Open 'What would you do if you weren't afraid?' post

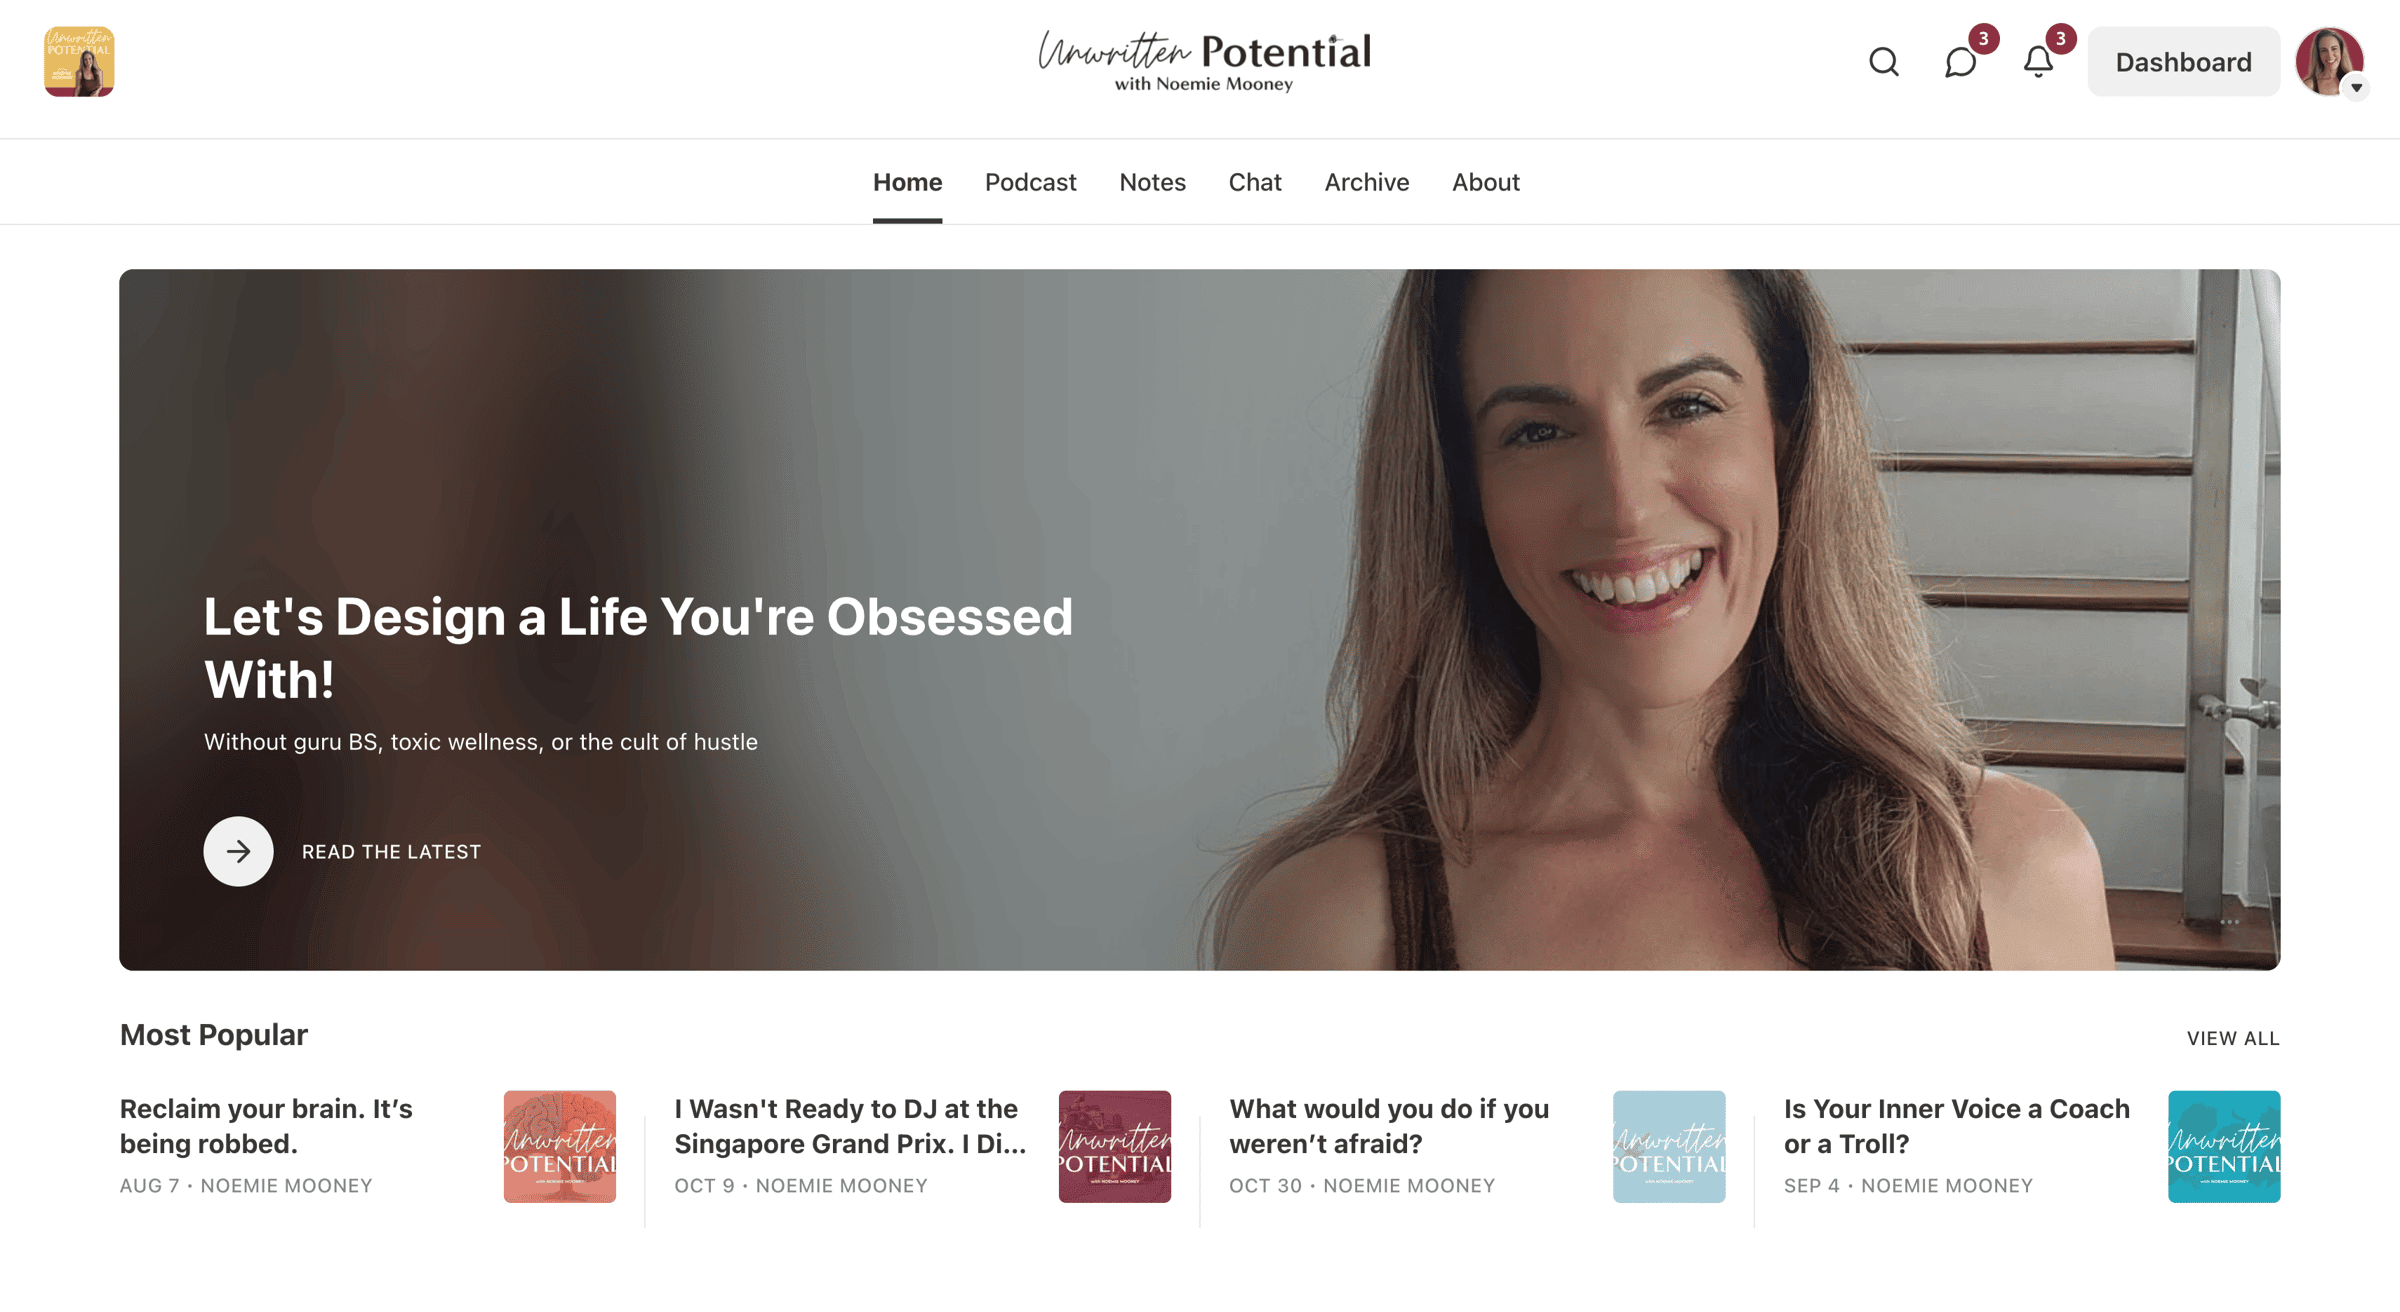(1389, 1126)
